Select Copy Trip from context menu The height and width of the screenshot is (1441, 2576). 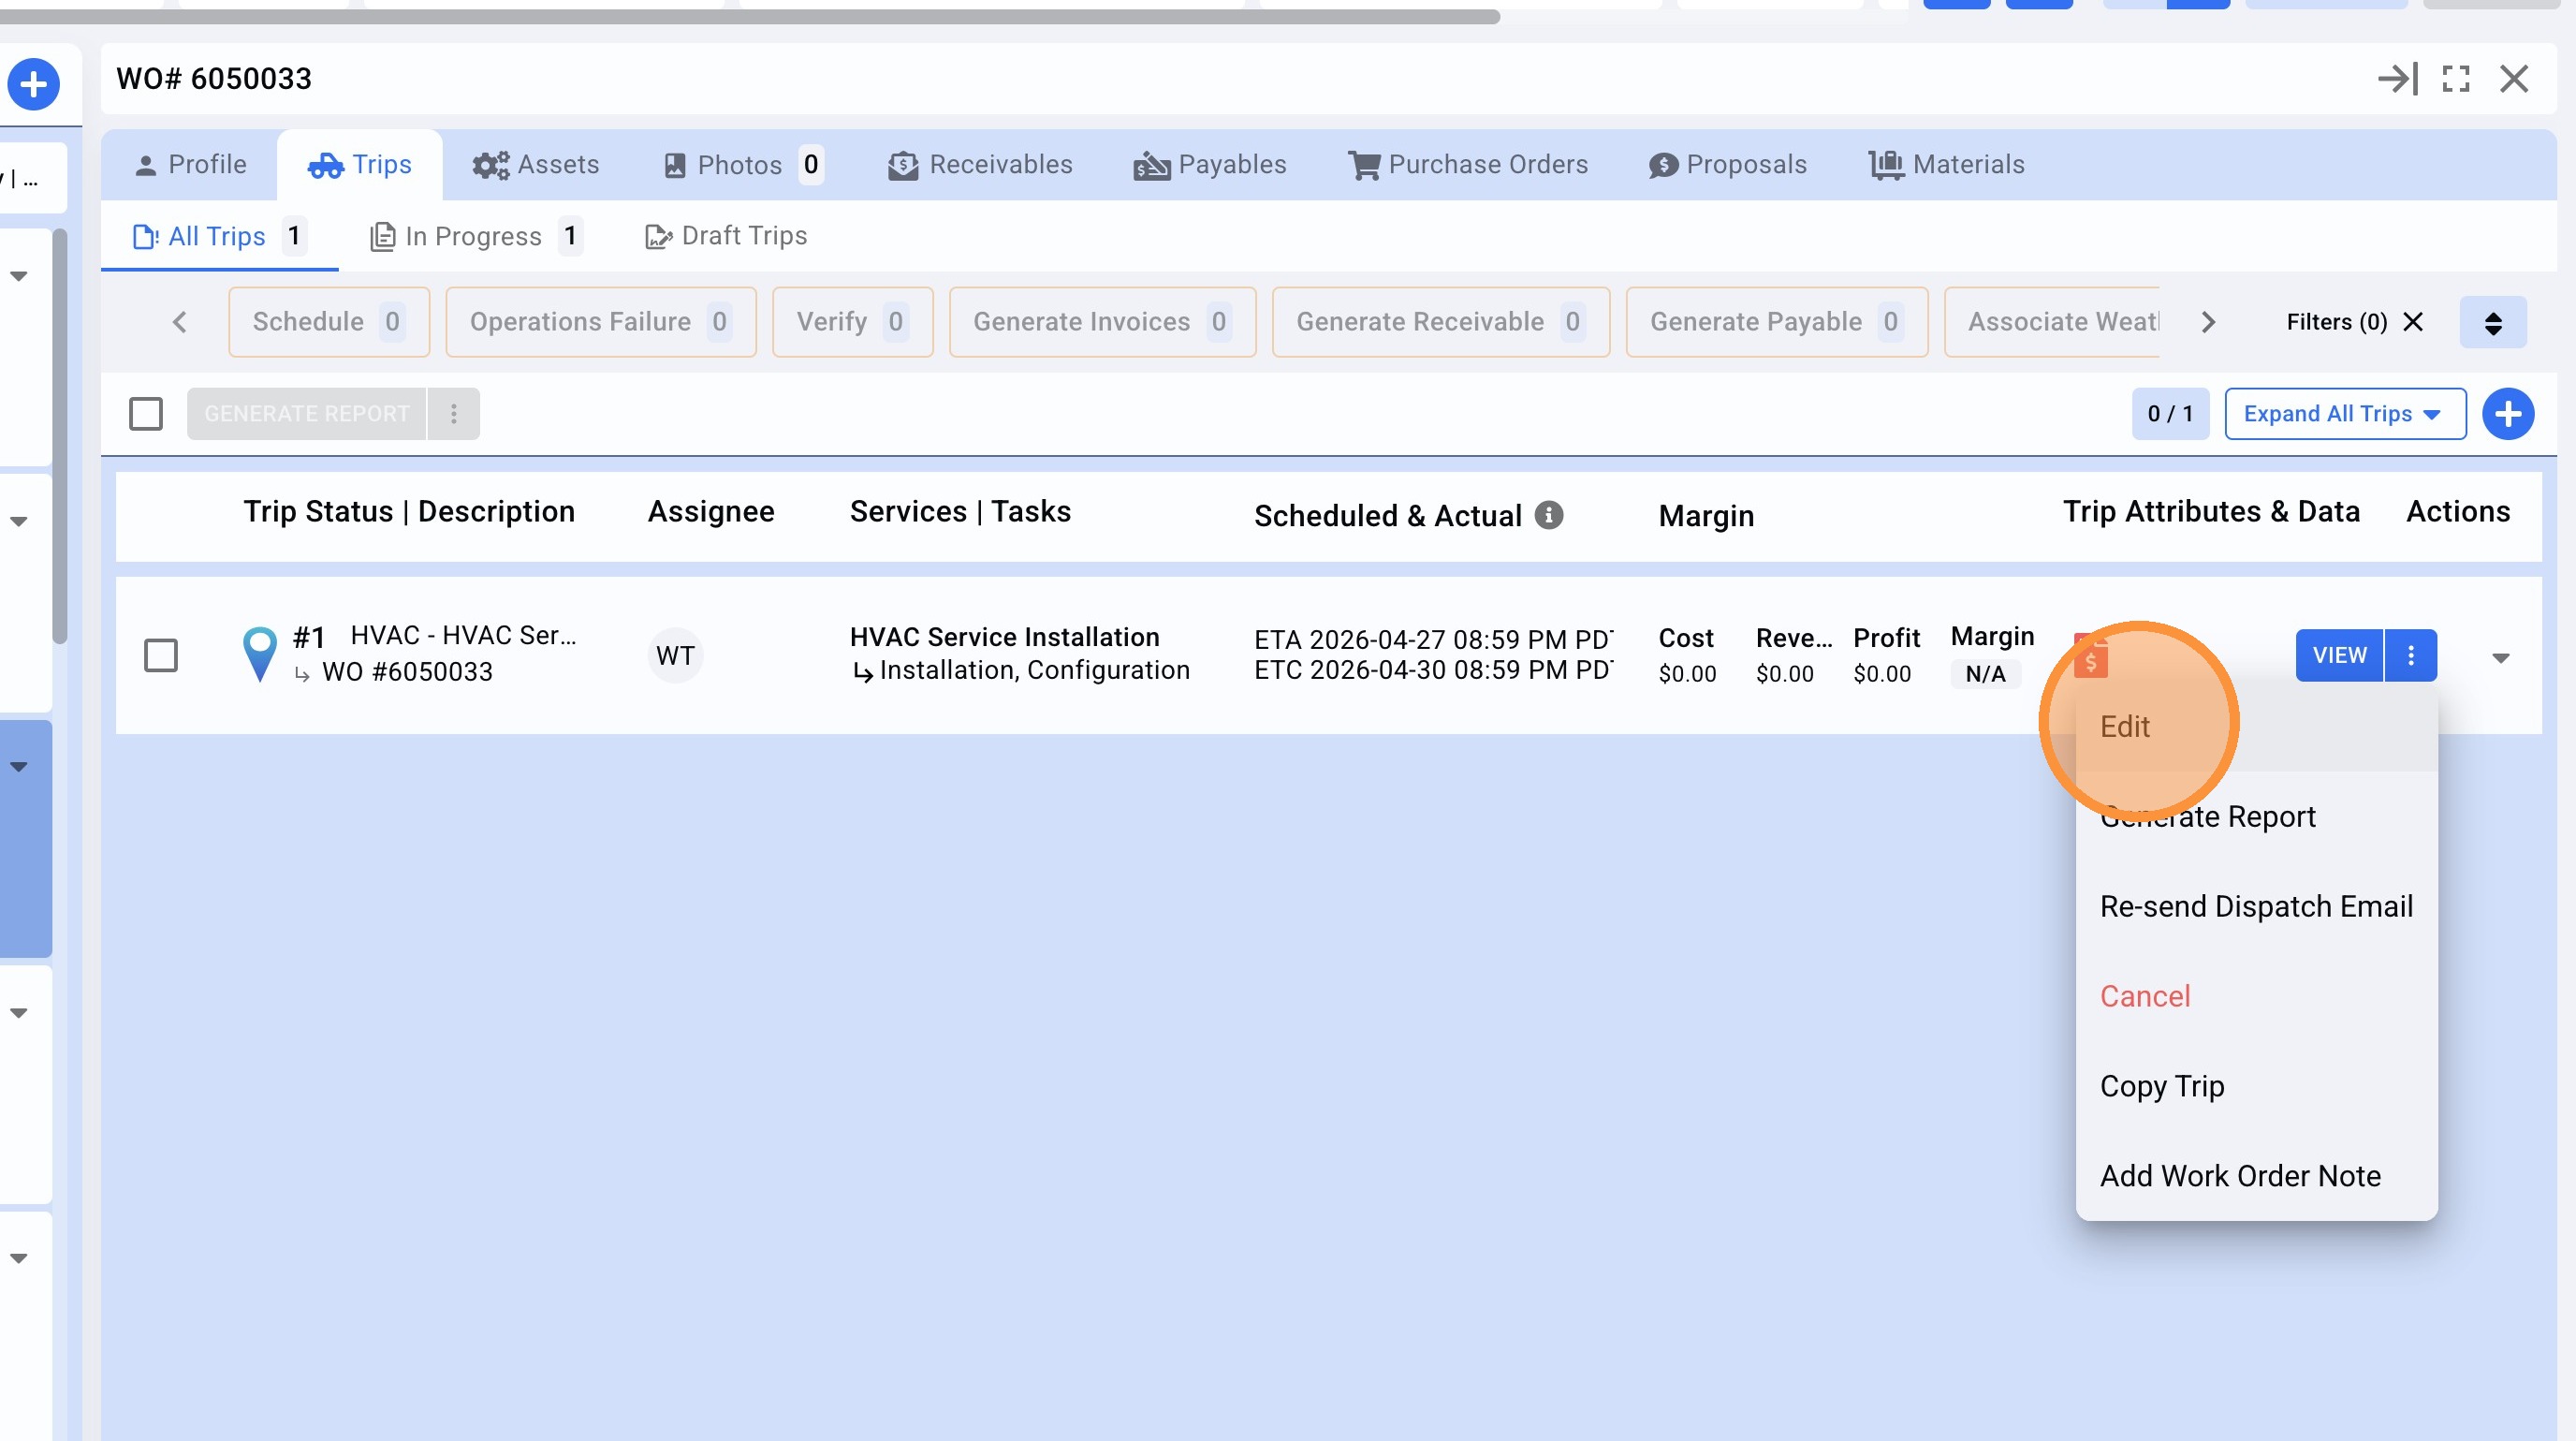point(2161,1086)
